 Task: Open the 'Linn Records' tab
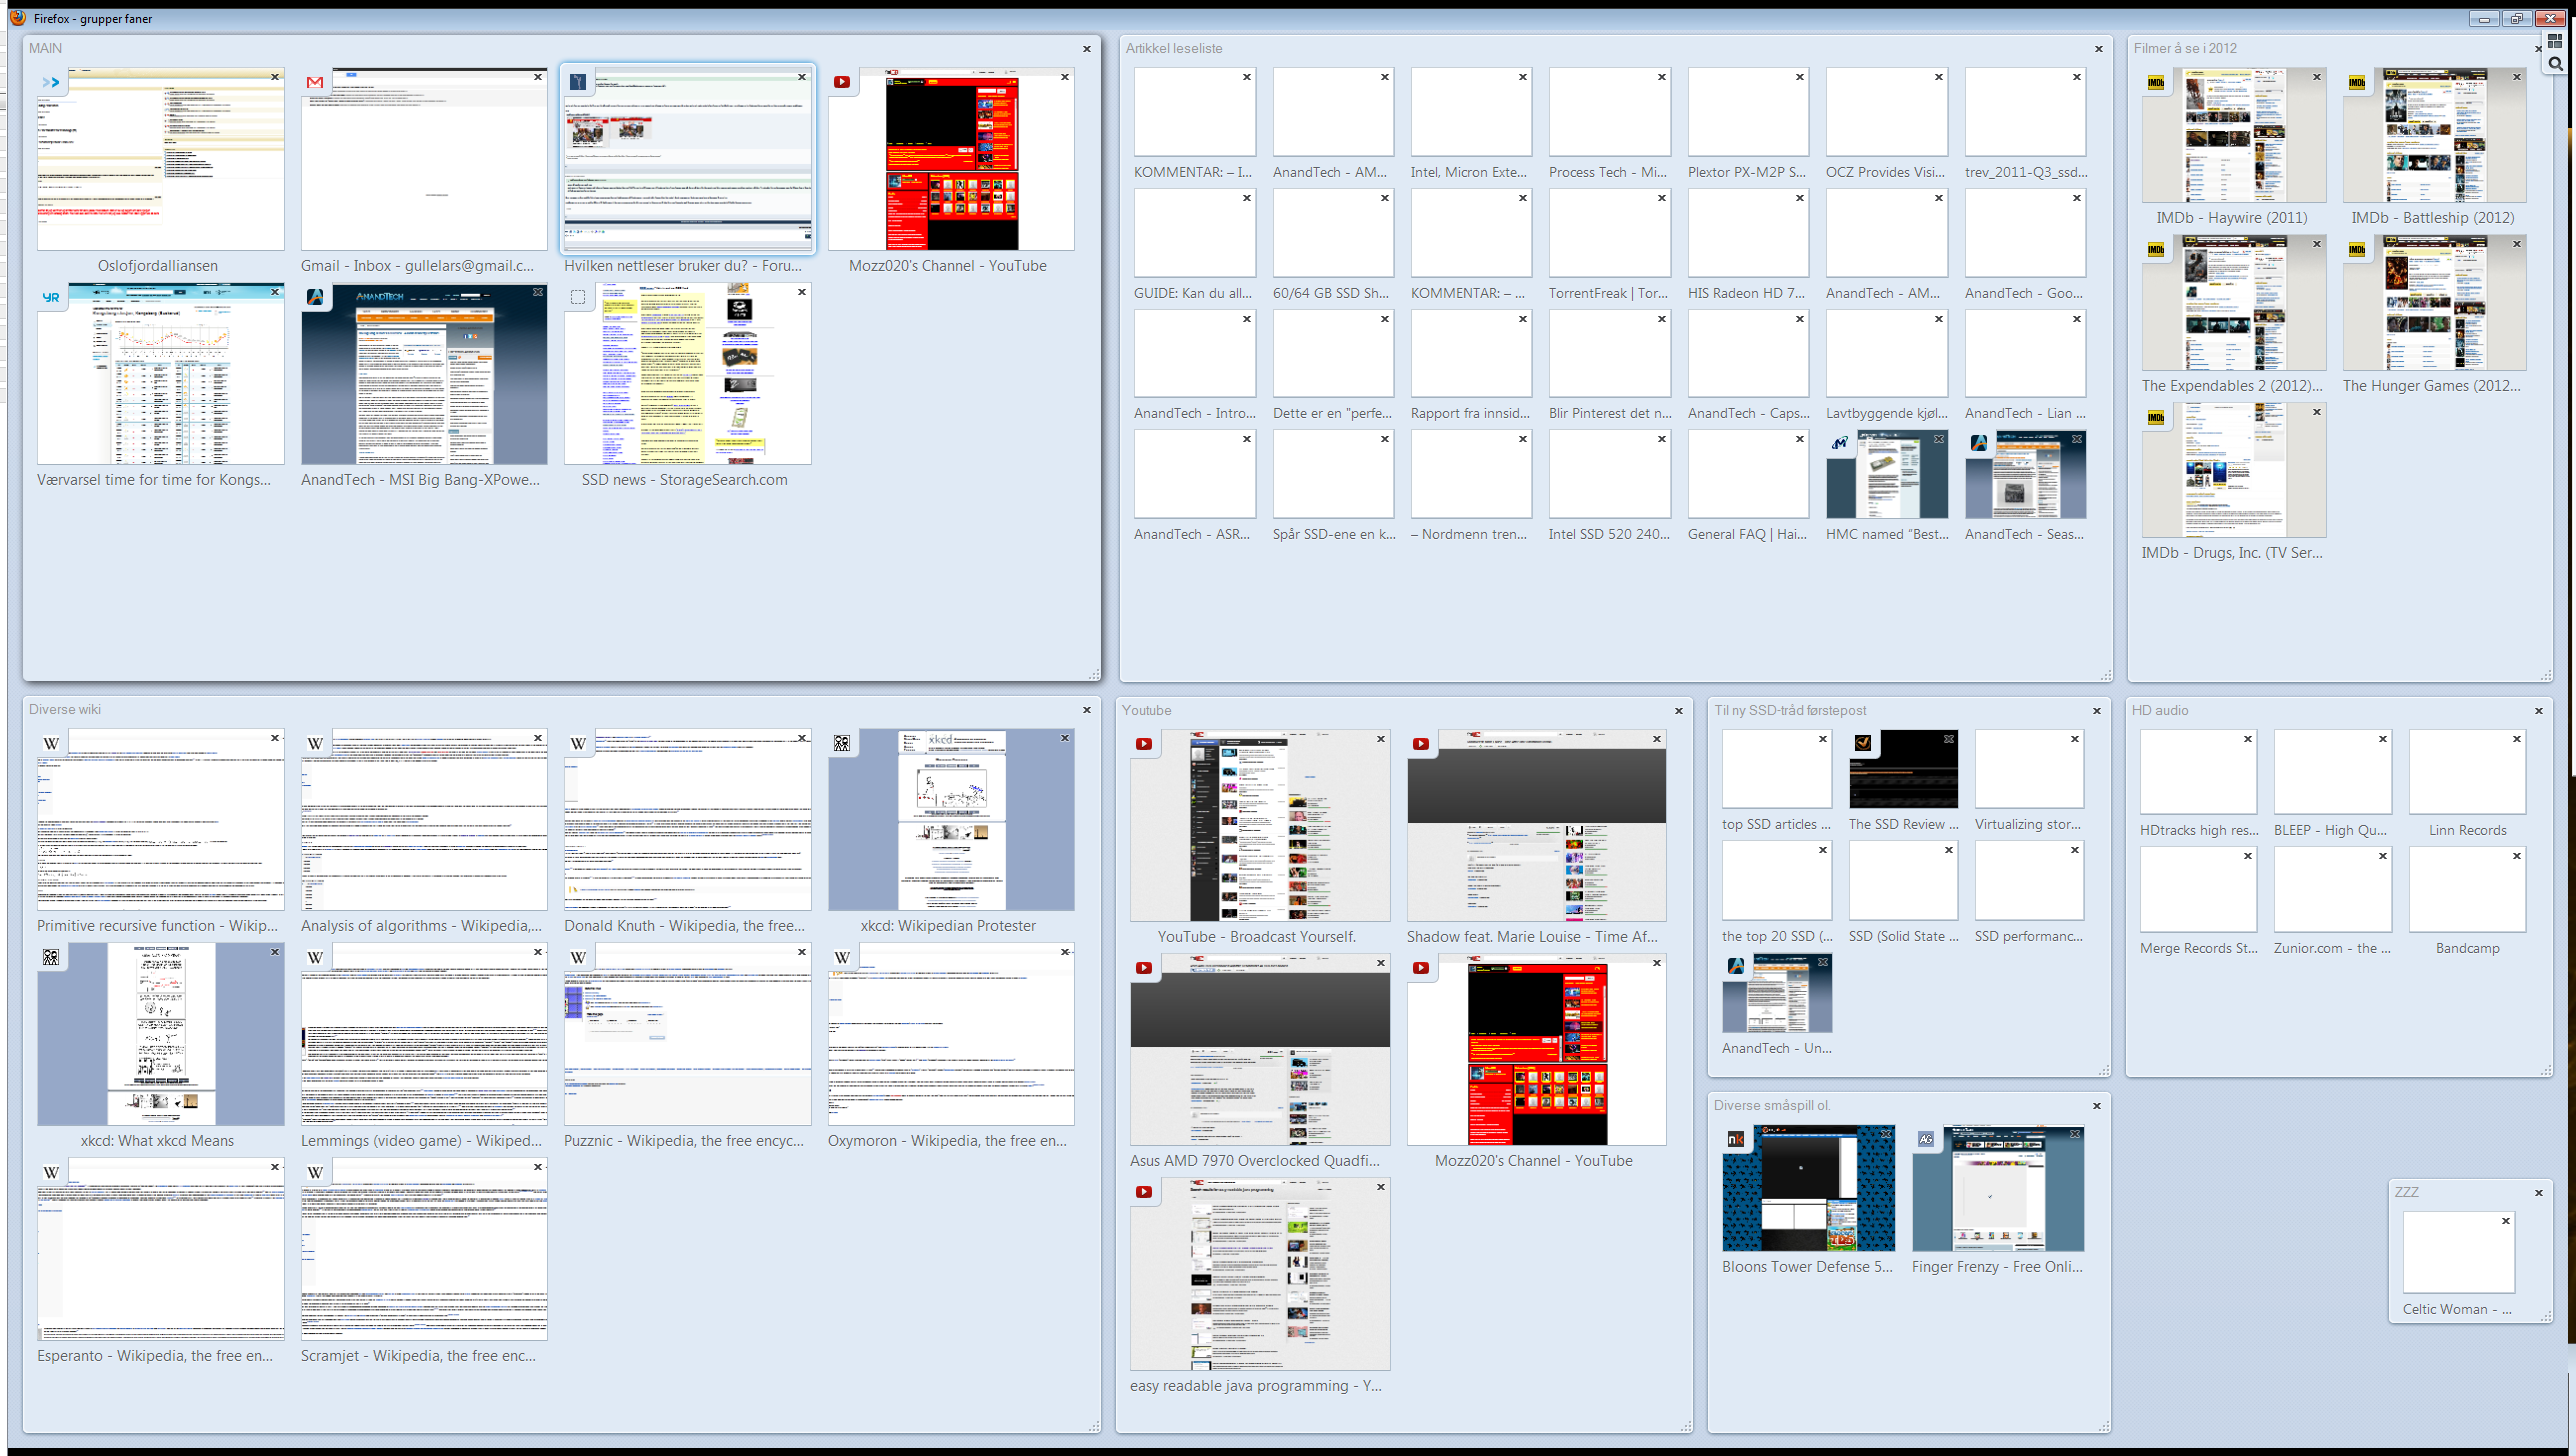(2467, 773)
